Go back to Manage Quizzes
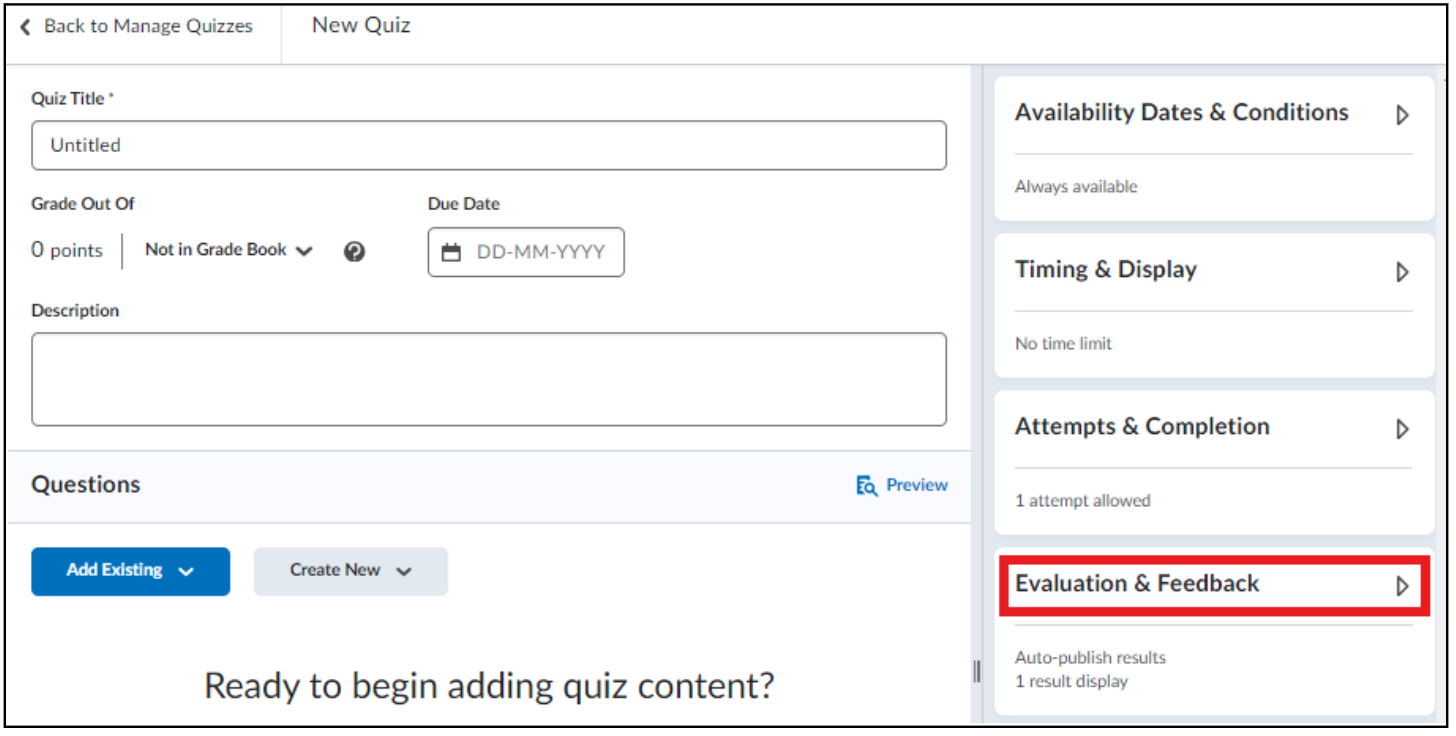This screenshot has width=1456, height=736. tap(137, 27)
